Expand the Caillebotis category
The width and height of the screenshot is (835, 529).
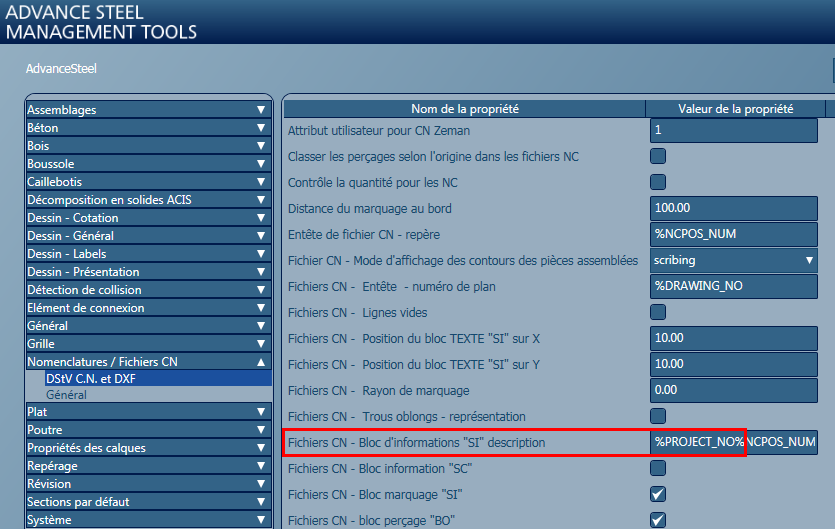click(x=149, y=182)
